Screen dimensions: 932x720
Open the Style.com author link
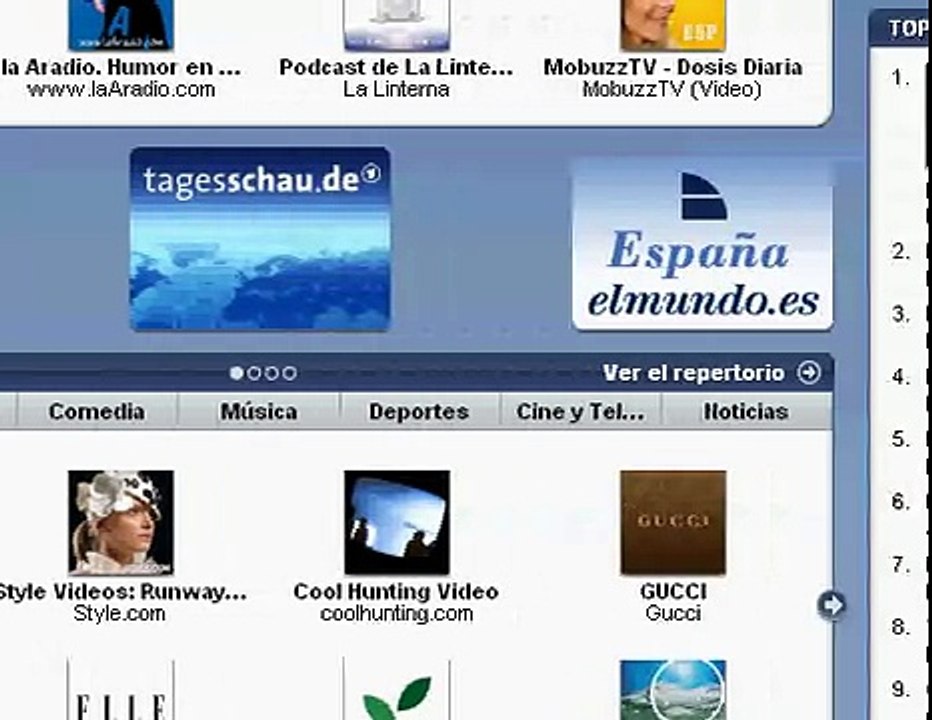(x=119, y=614)
